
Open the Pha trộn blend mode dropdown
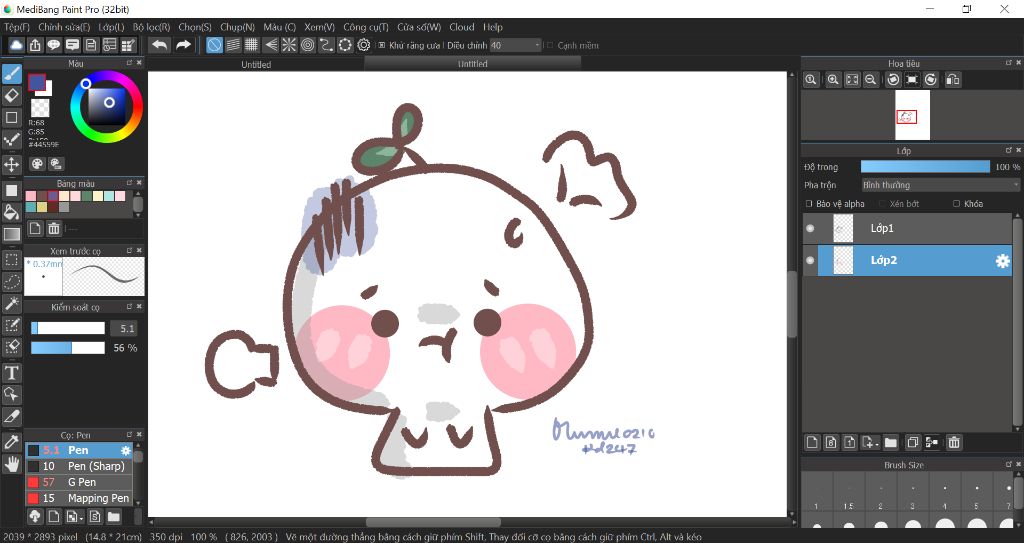click(940, 185)
